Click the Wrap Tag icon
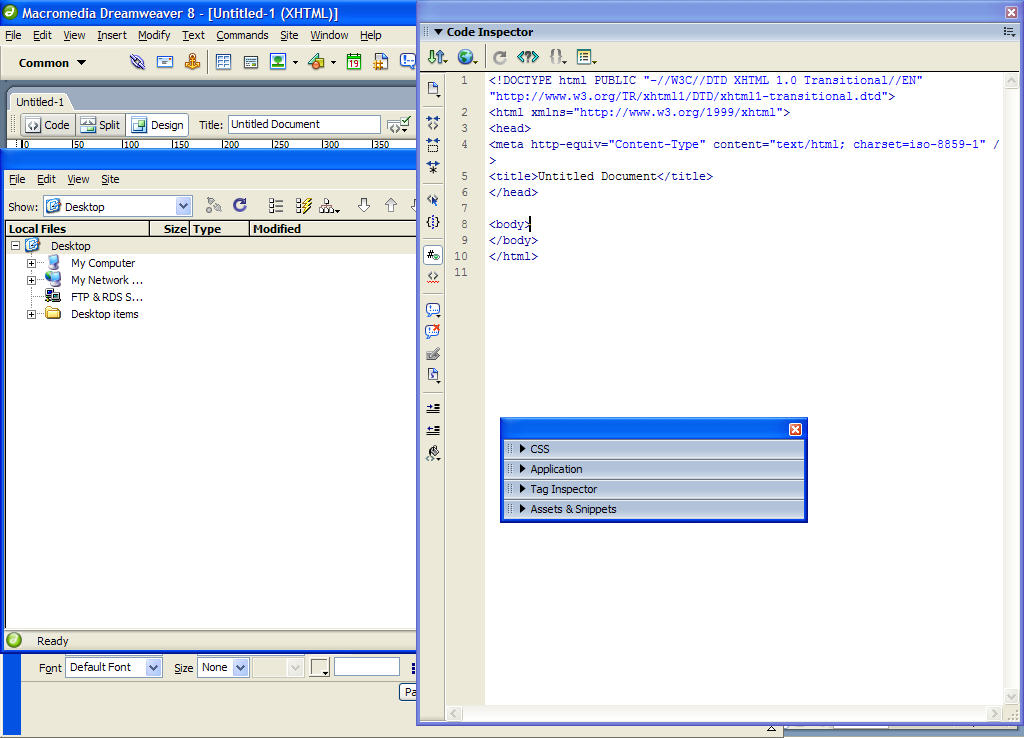The image size is (1024, 738). click(x=433, y=354)
